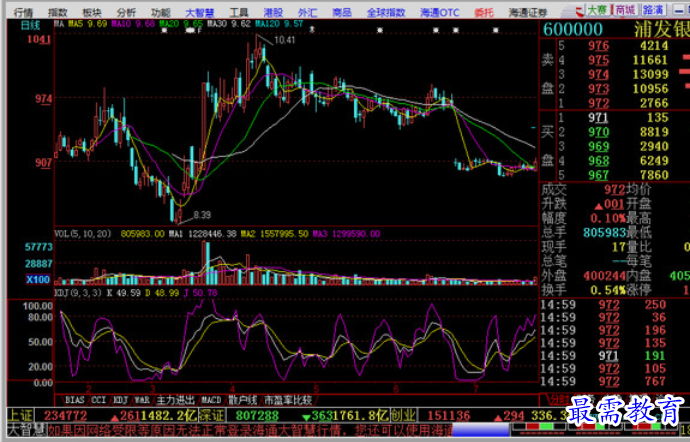Click the F info marker above the chart
Image resolution: width=690 pixels, height=442 pixels.
coord(199,31)
